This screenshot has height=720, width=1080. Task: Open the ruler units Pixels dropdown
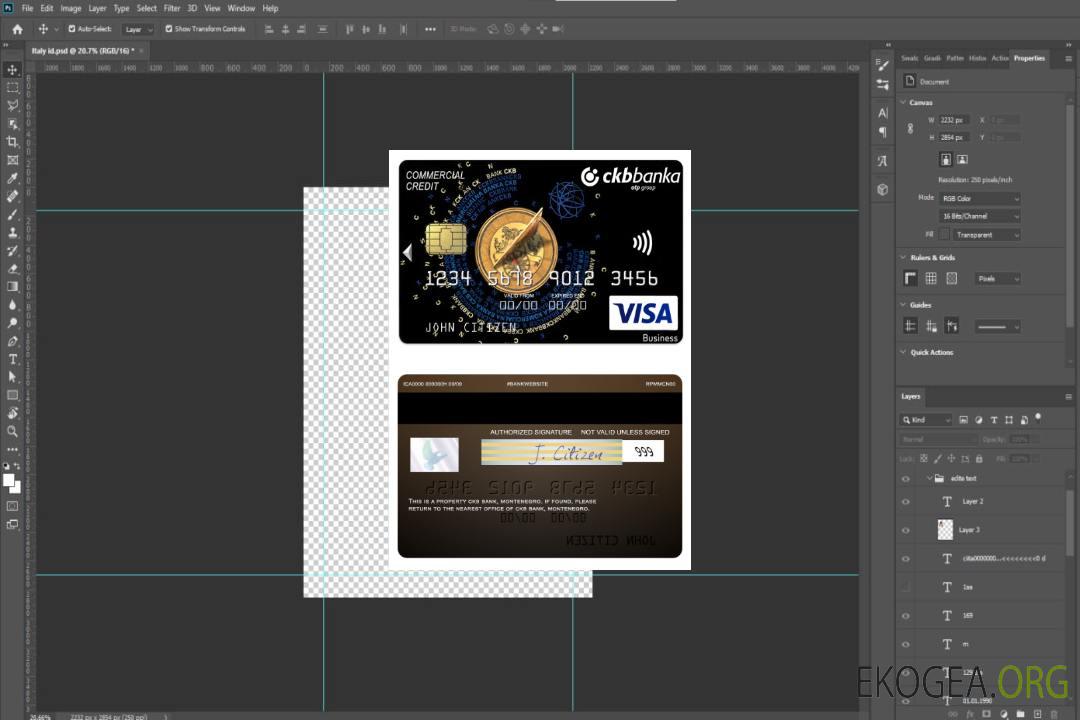[998, 278]
